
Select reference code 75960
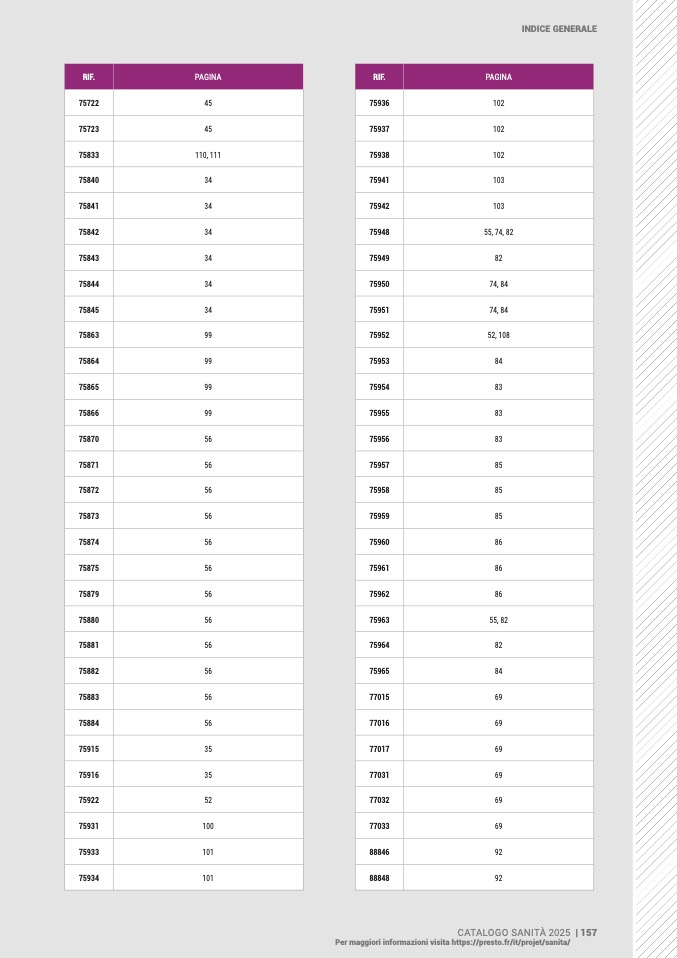click(x=379, y=542)
